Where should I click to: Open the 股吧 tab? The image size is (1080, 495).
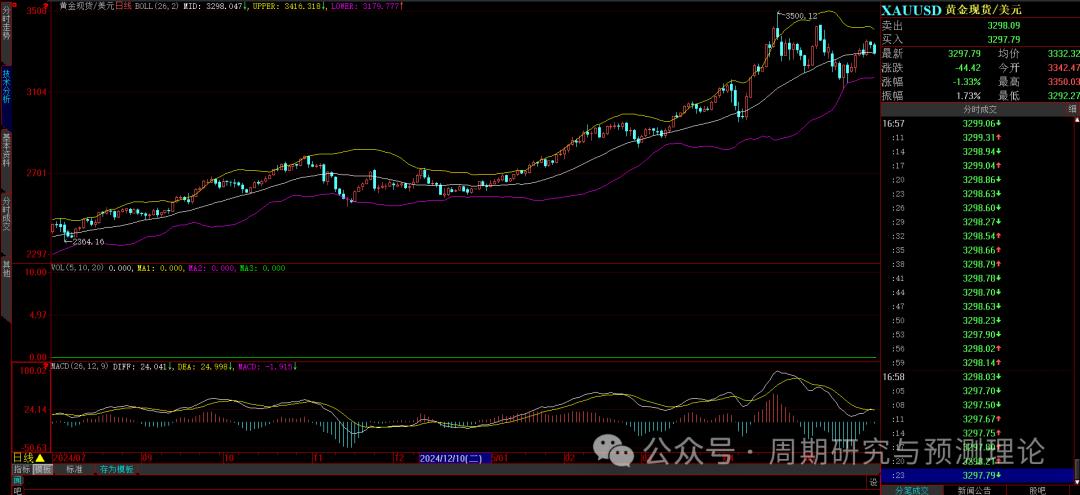[1036, 490]
